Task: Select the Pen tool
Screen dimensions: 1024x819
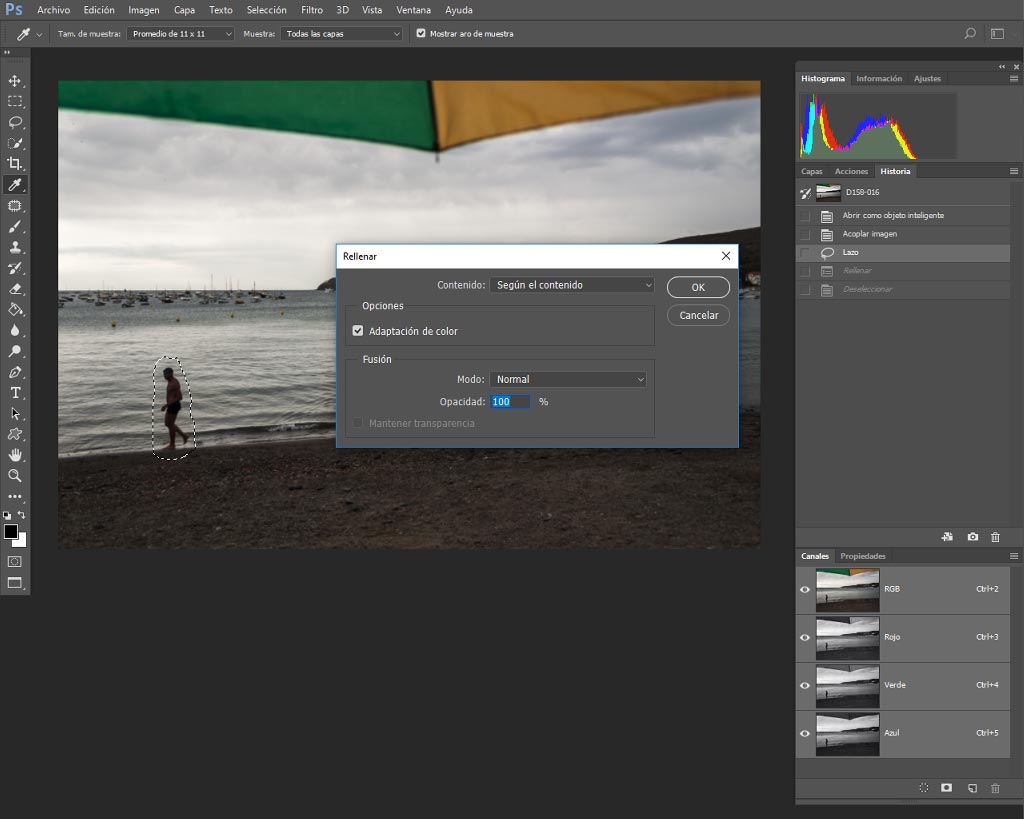Action: pos(14,372)
